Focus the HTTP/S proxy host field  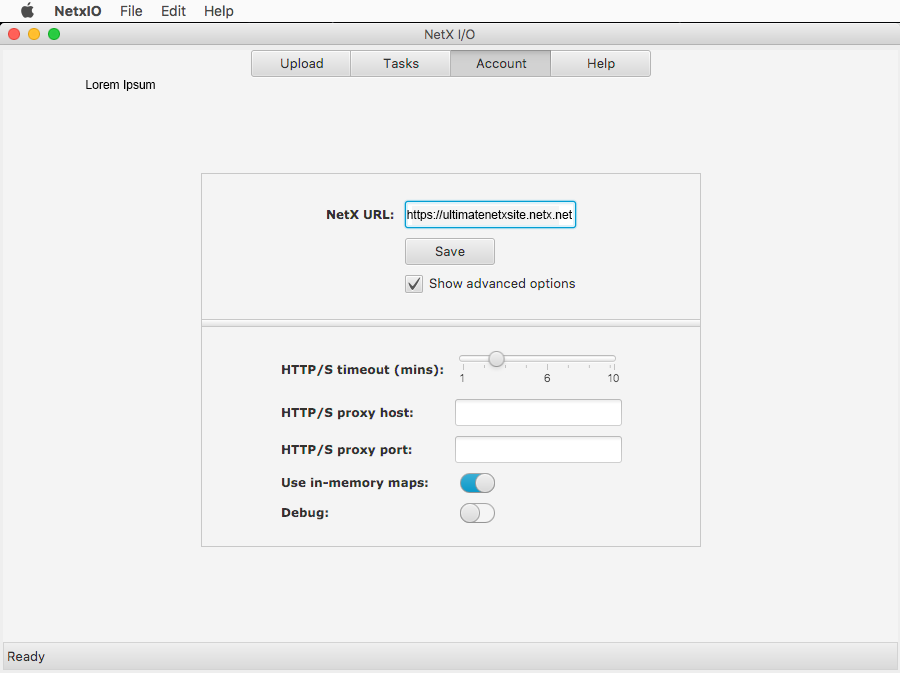pyautogui.click(x=538, y=412)
